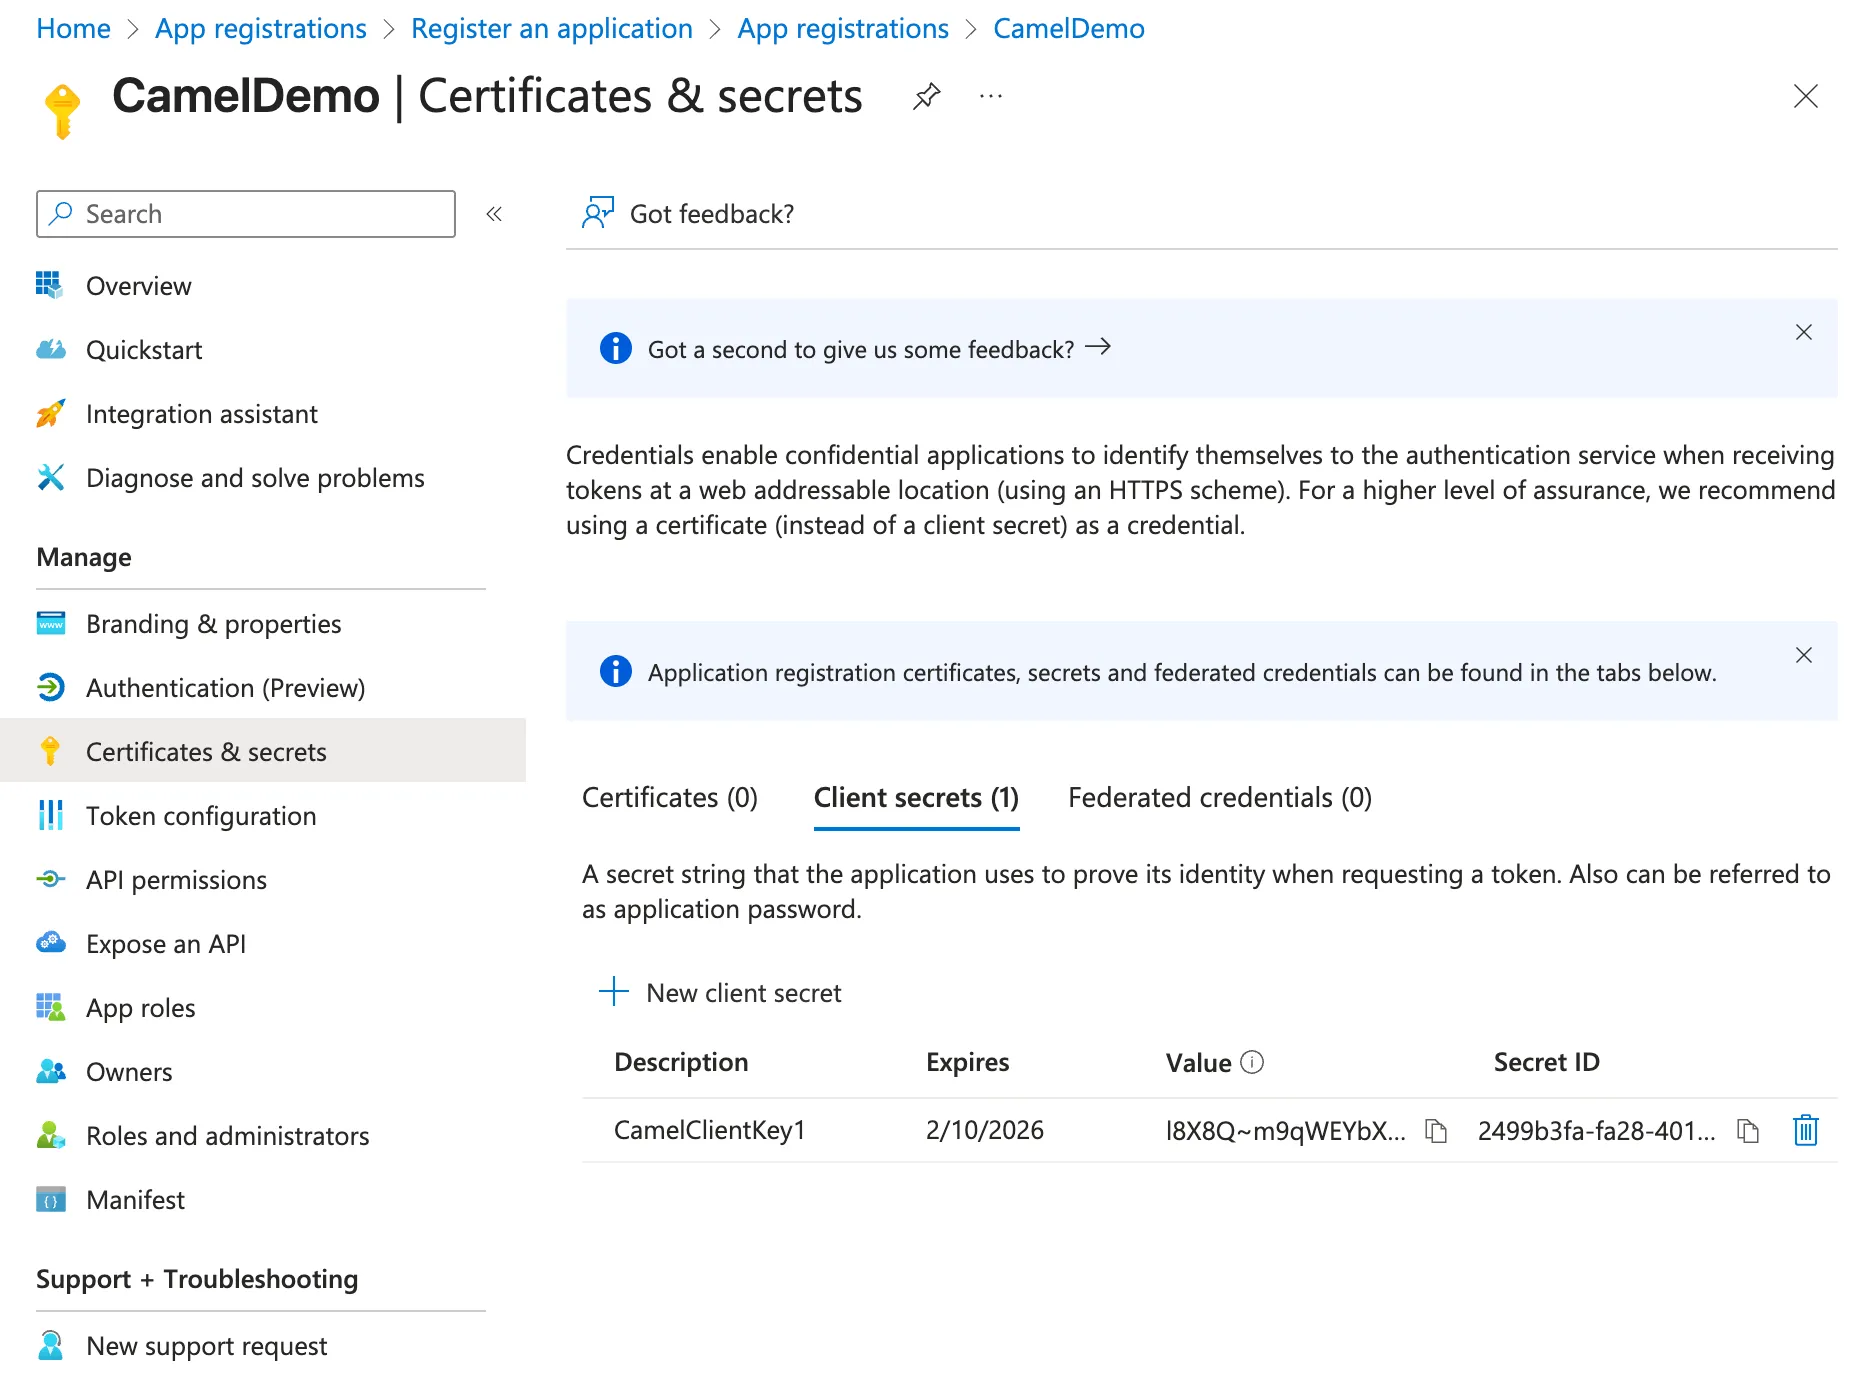Dismiss the feedback info banner

(1803, 332)
